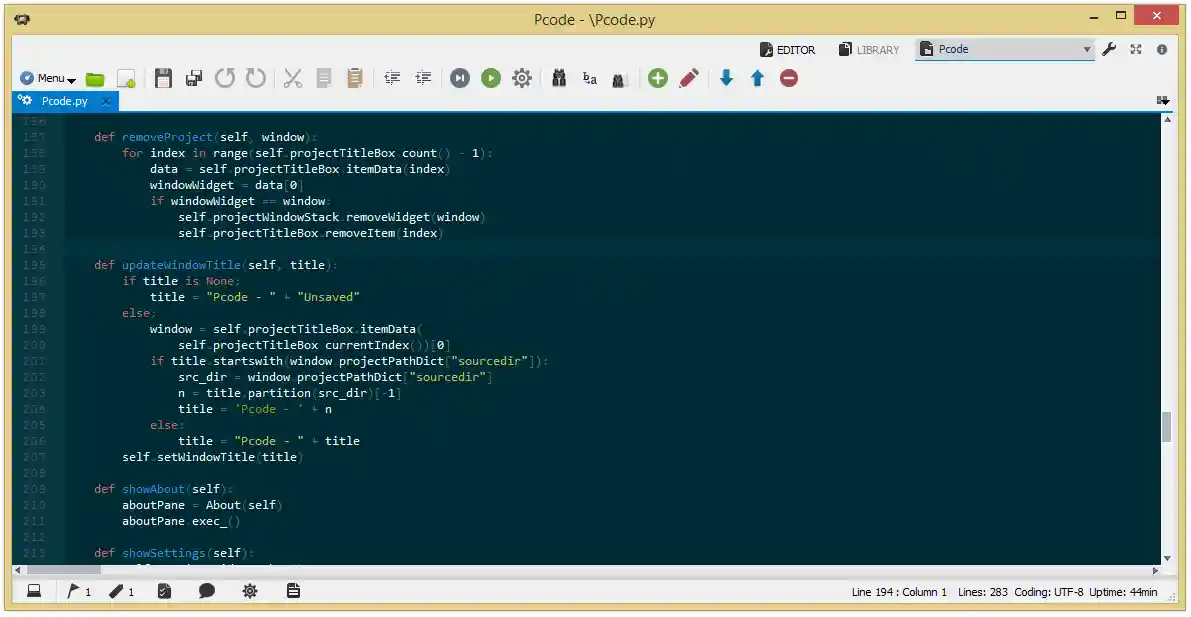This screenshot has width=1191, height=617.
Task: Click the scissors Cut icon
Action: [x=292, y=78]
